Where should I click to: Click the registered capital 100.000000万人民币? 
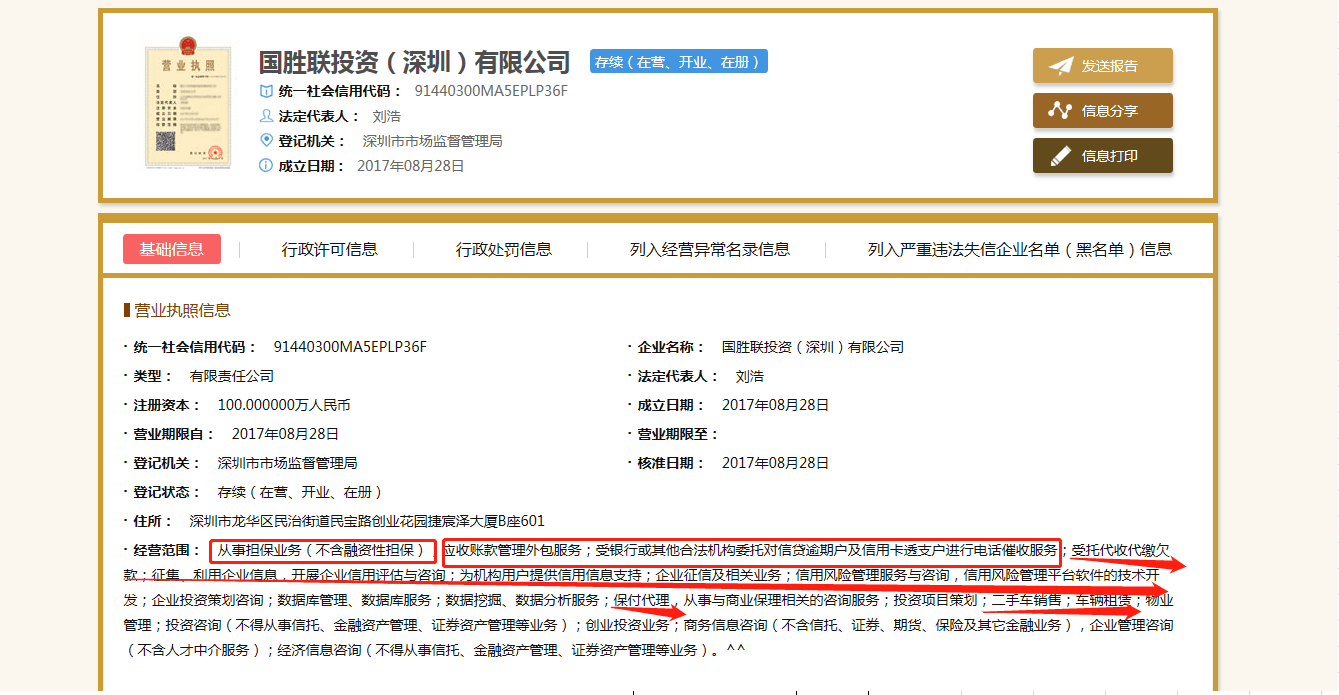coord(284,405)
